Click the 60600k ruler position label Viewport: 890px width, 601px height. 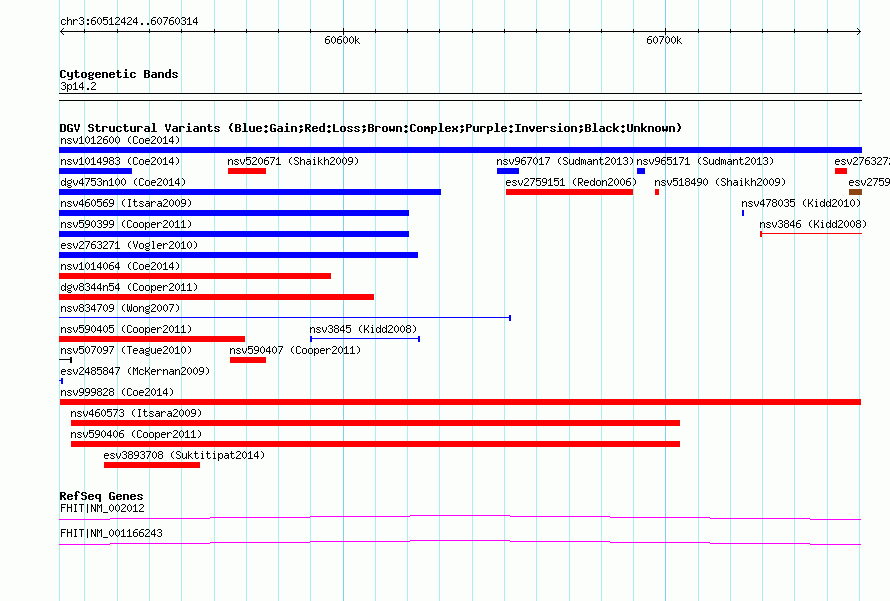click(x=342, y=40)
